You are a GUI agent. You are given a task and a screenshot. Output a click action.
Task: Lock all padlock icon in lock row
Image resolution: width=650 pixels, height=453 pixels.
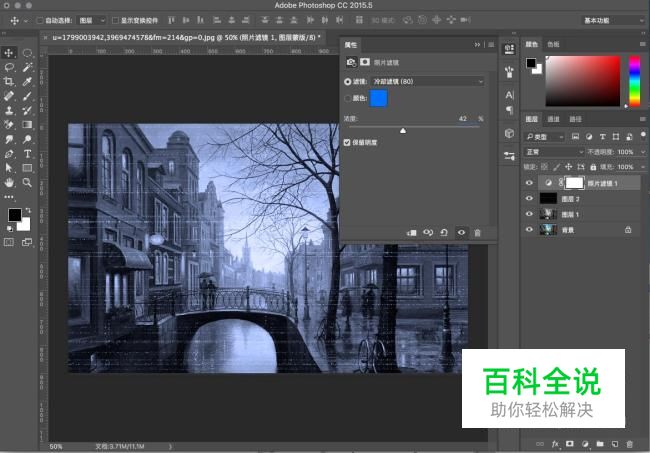point(593,167)
